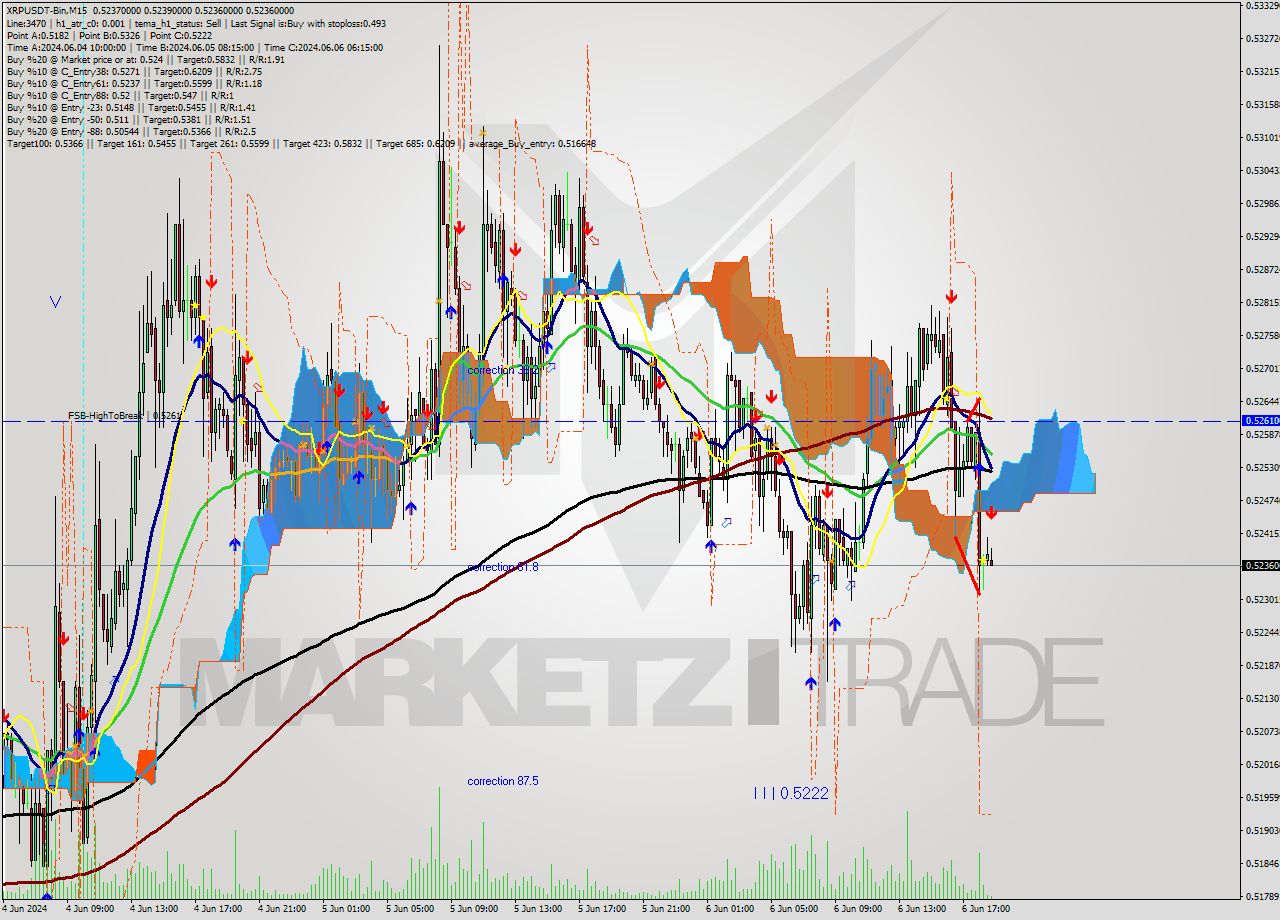Image resolution: width=1280 pixels, height=920 pixels.
Task: Select the 'correction 87.5' label
Action: click(503, 781)
